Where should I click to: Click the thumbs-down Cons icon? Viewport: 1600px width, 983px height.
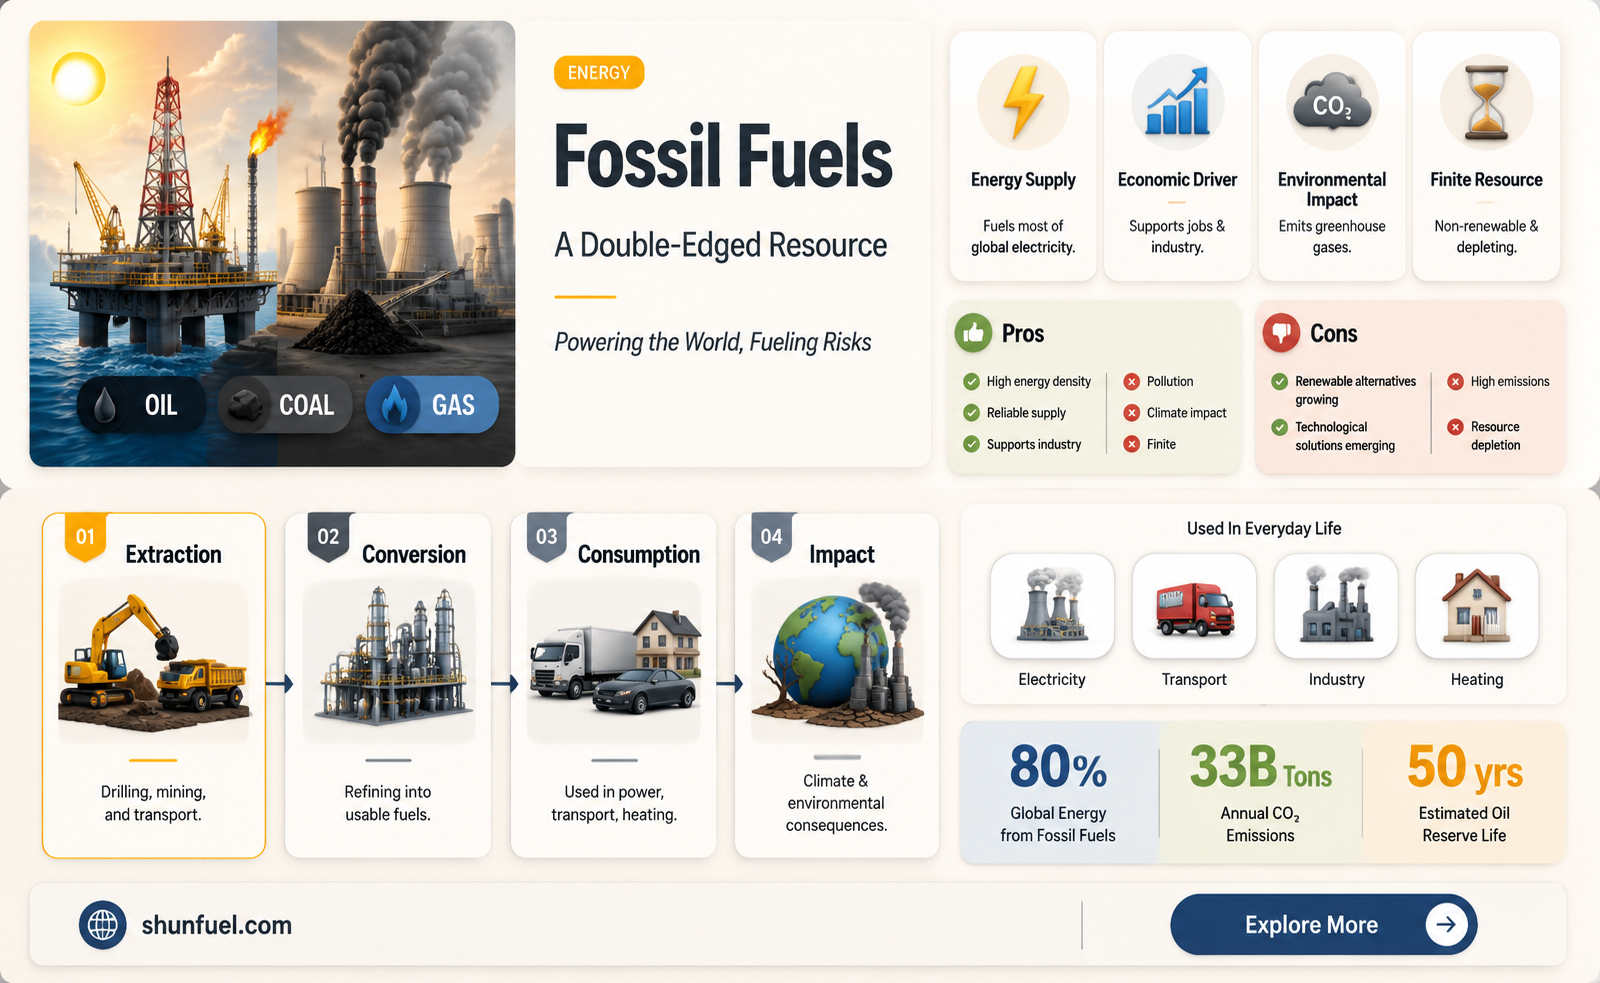point(1281,333)
